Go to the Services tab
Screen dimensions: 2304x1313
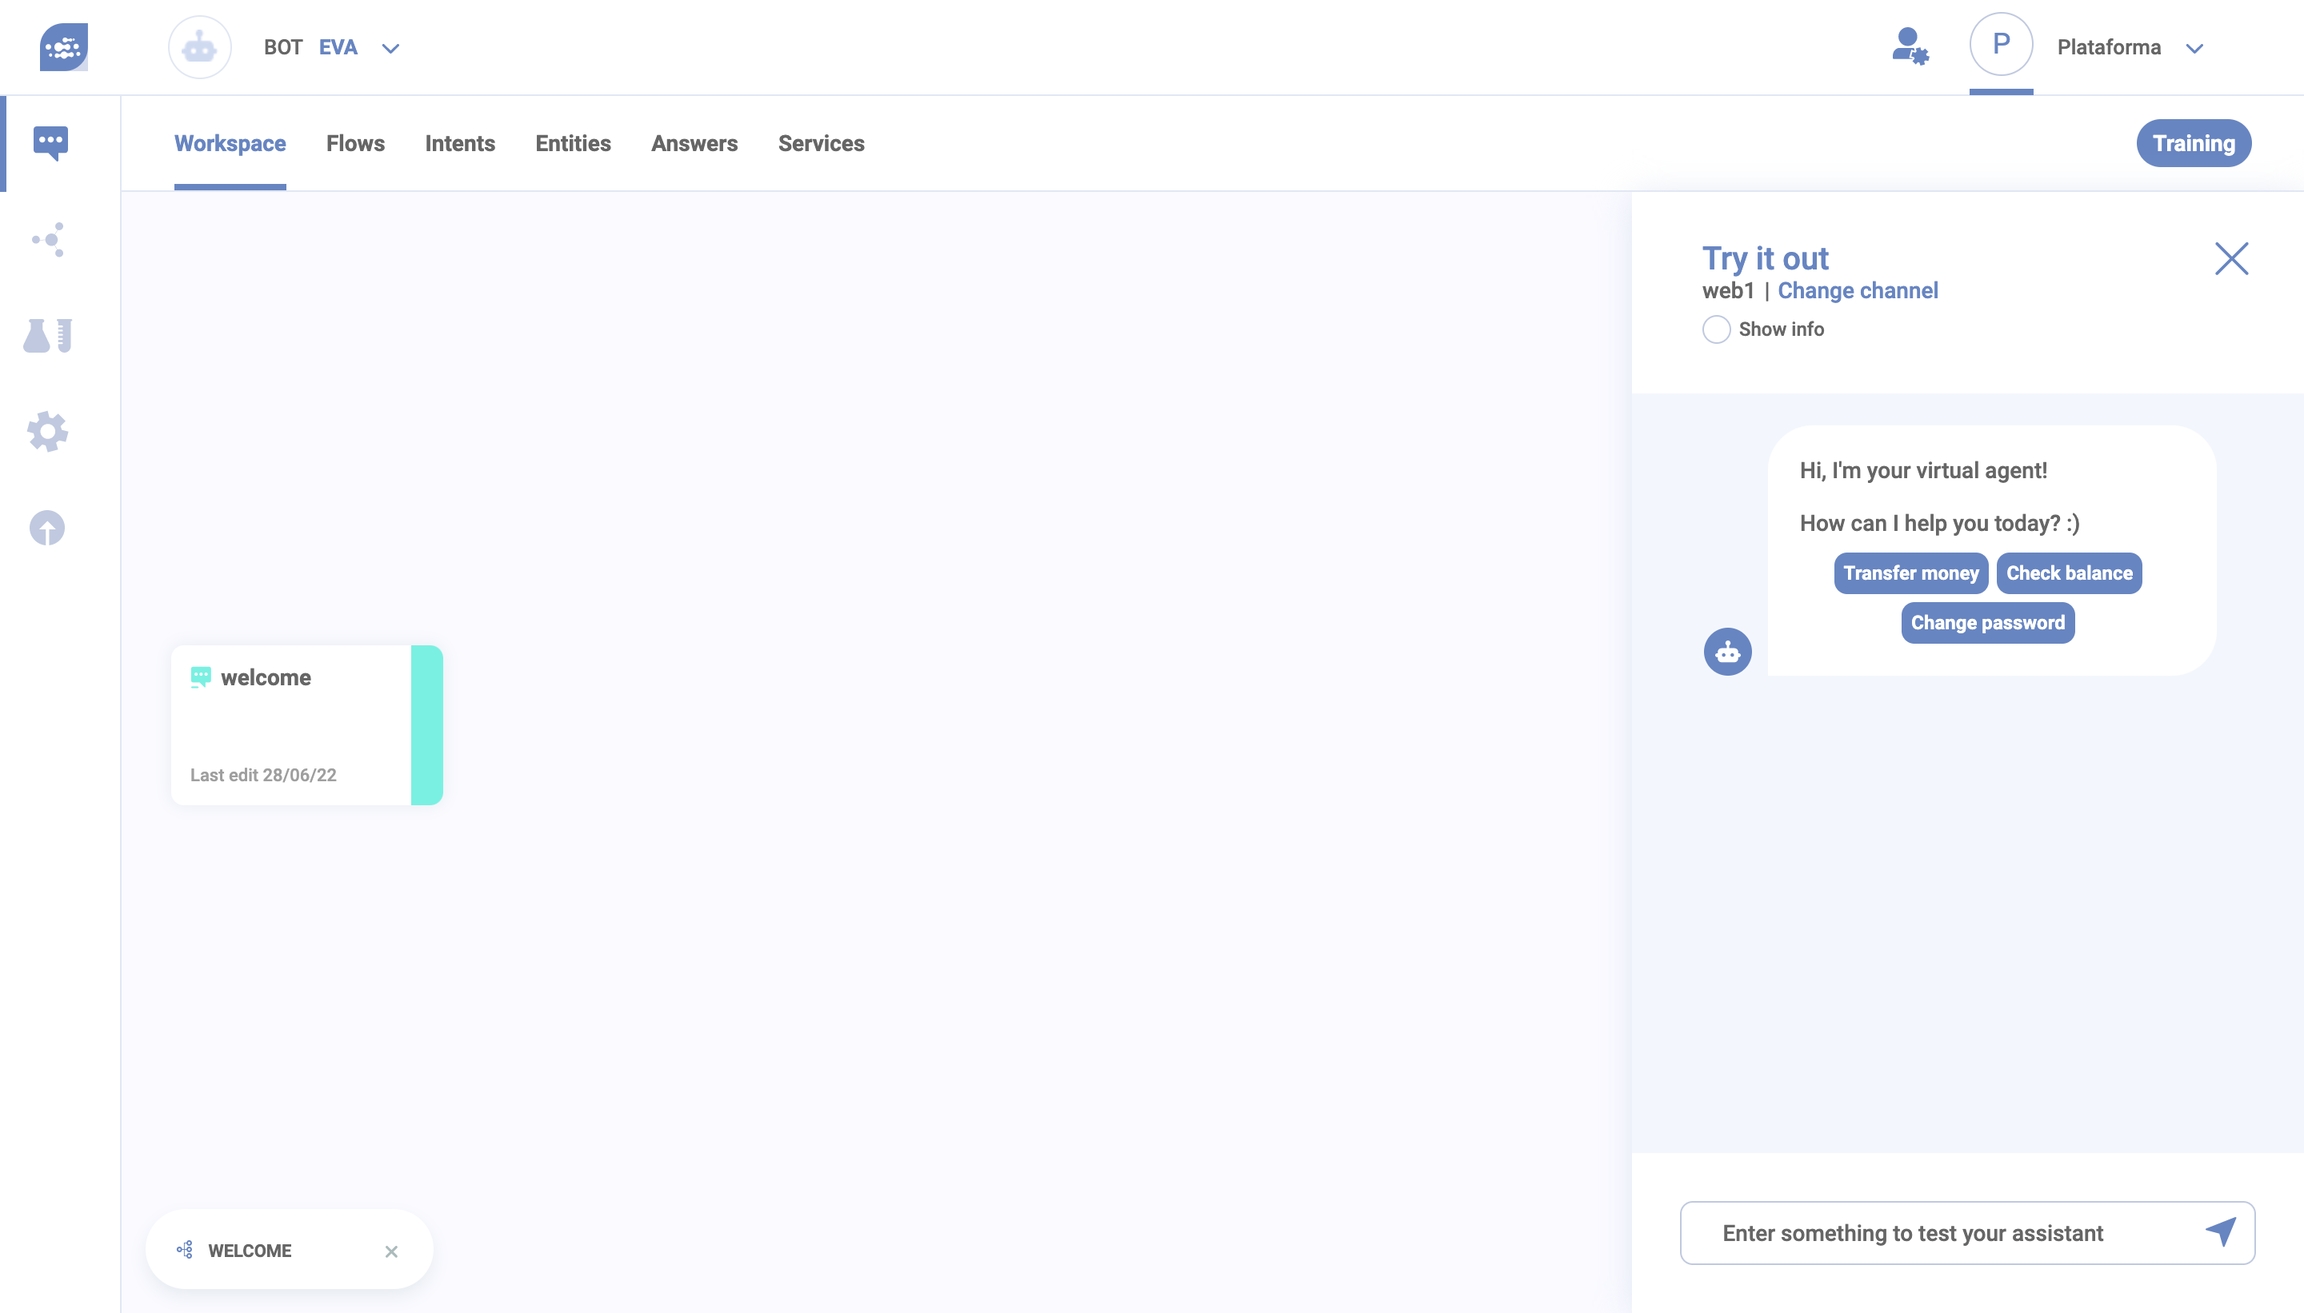(x=821, y=143)
